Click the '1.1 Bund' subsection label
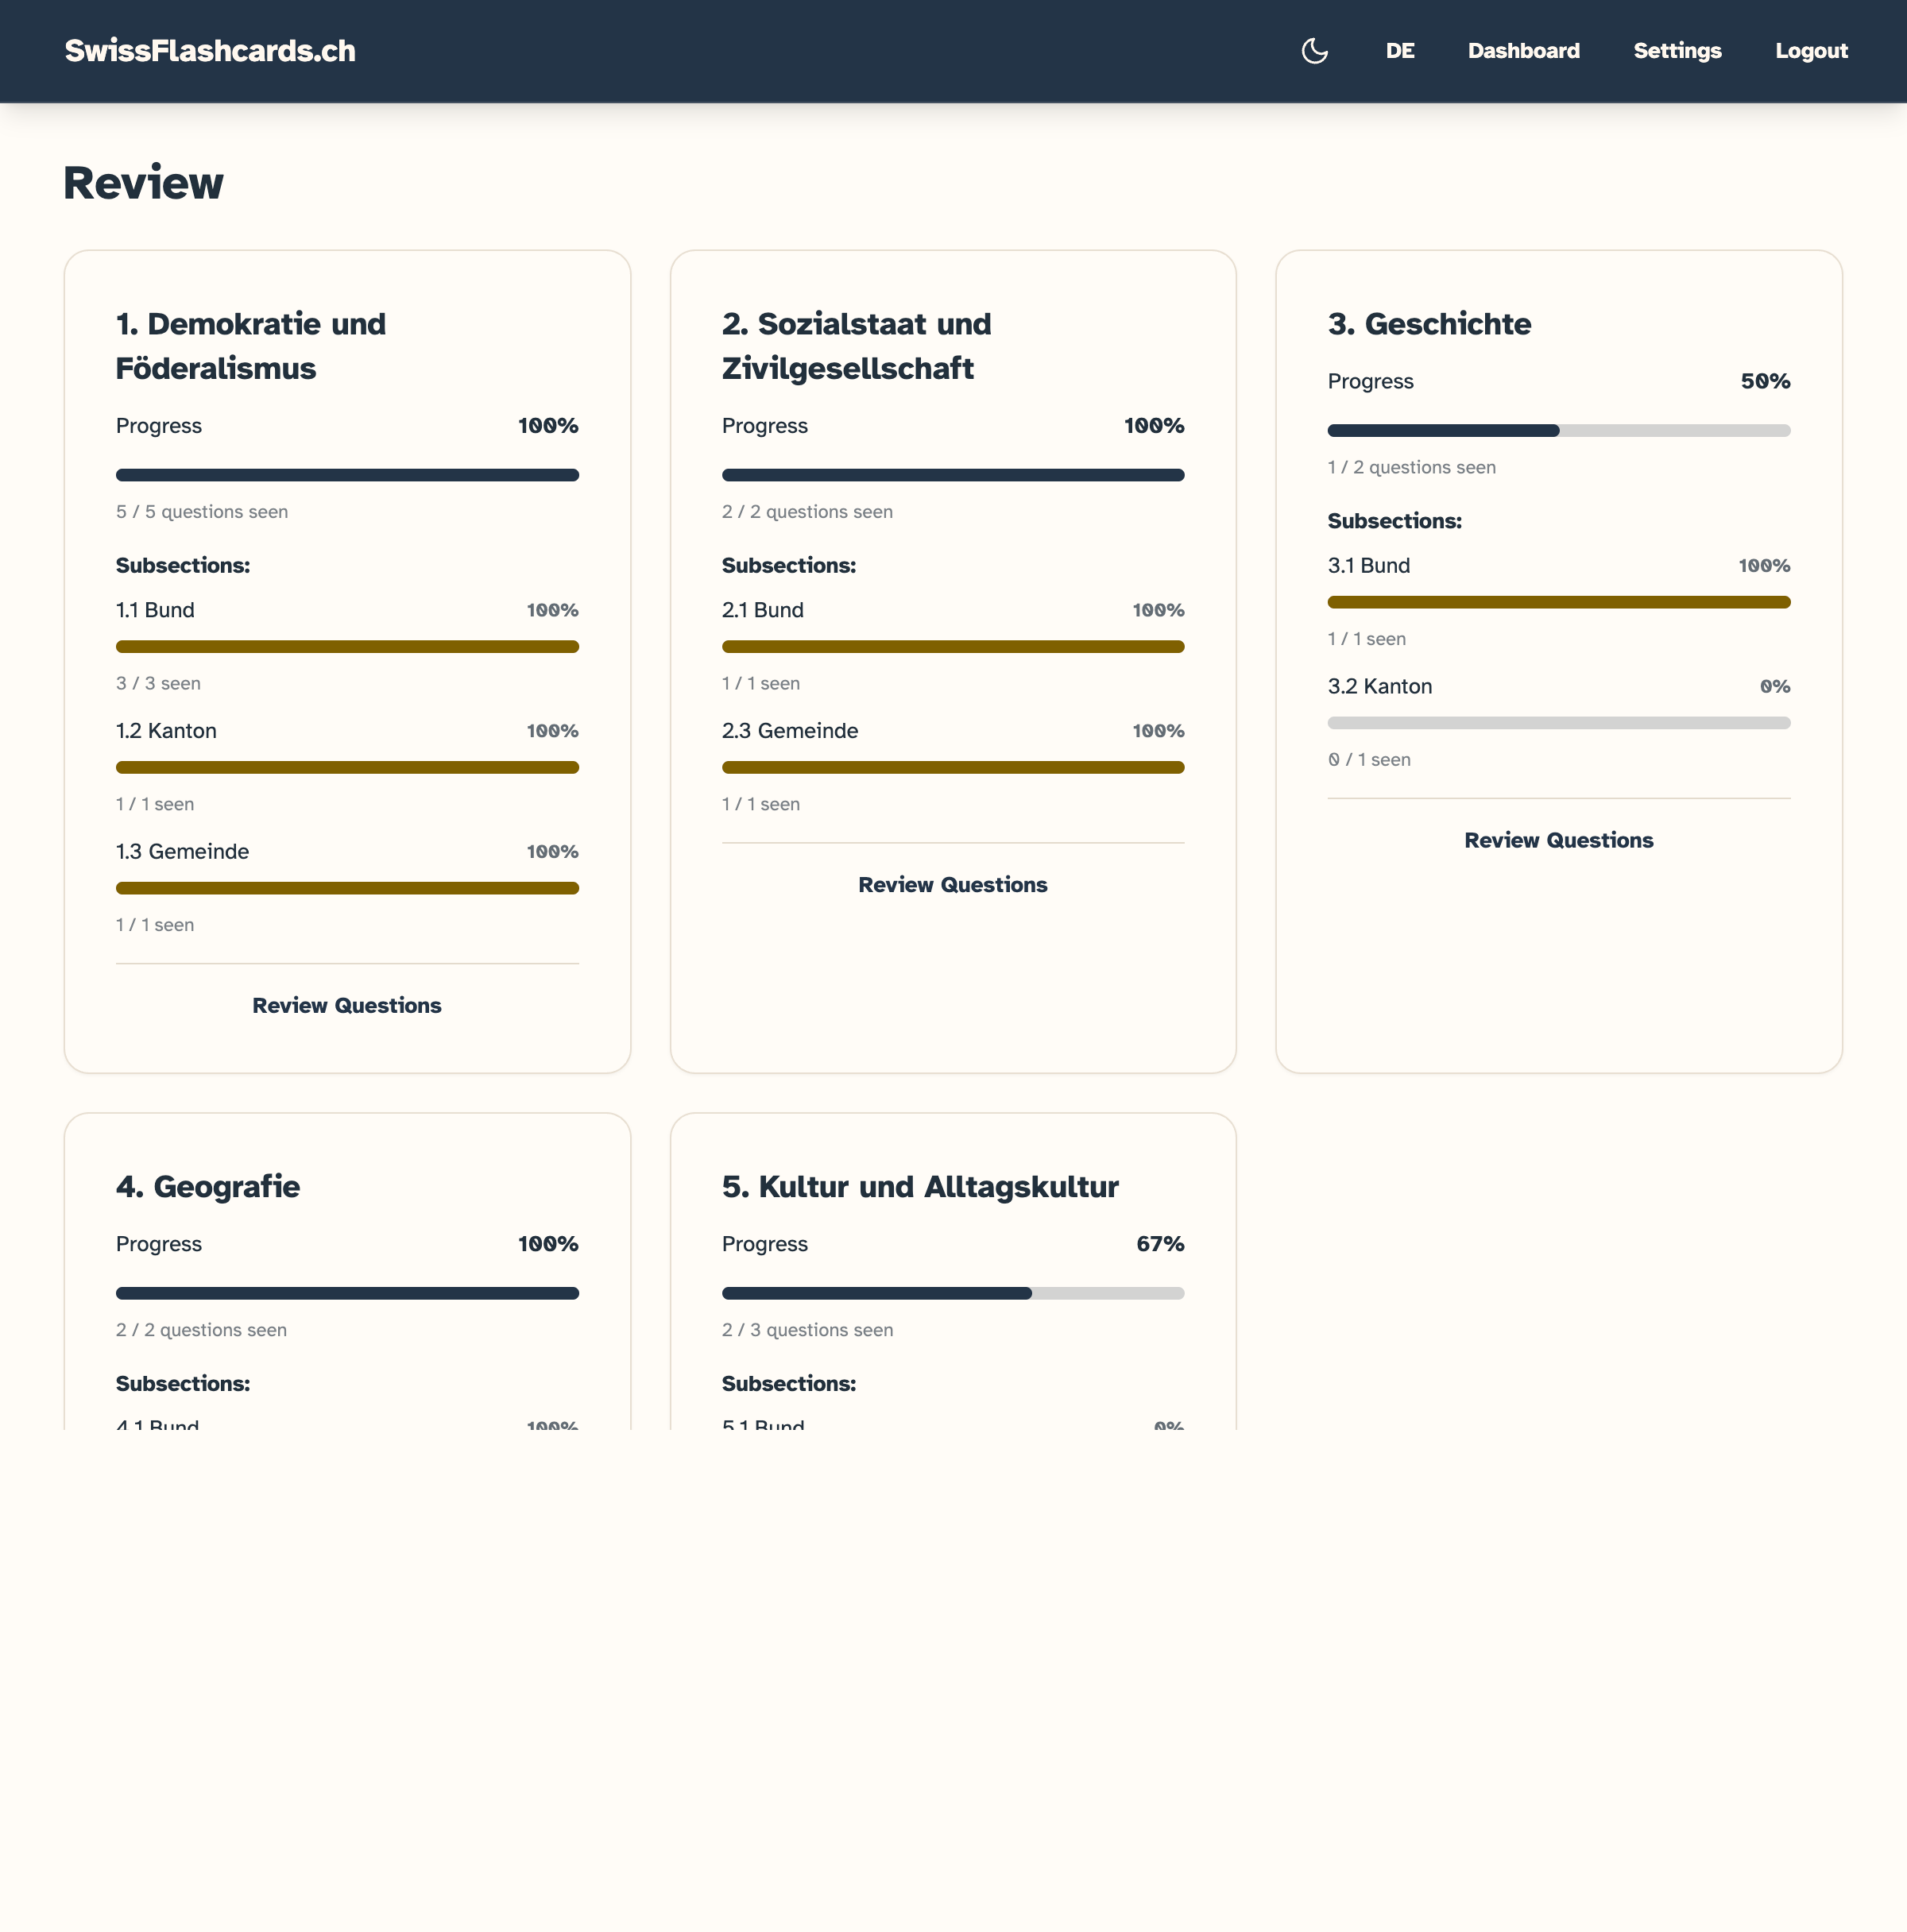The height and width of the screenshot is (1932, 1907). click(x=155, y=610)
